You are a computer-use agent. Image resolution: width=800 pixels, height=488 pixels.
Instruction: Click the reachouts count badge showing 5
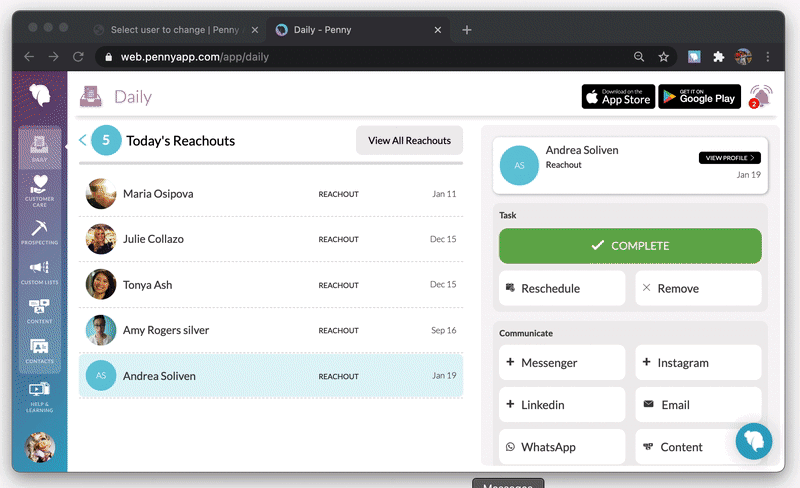coord(106,140)
